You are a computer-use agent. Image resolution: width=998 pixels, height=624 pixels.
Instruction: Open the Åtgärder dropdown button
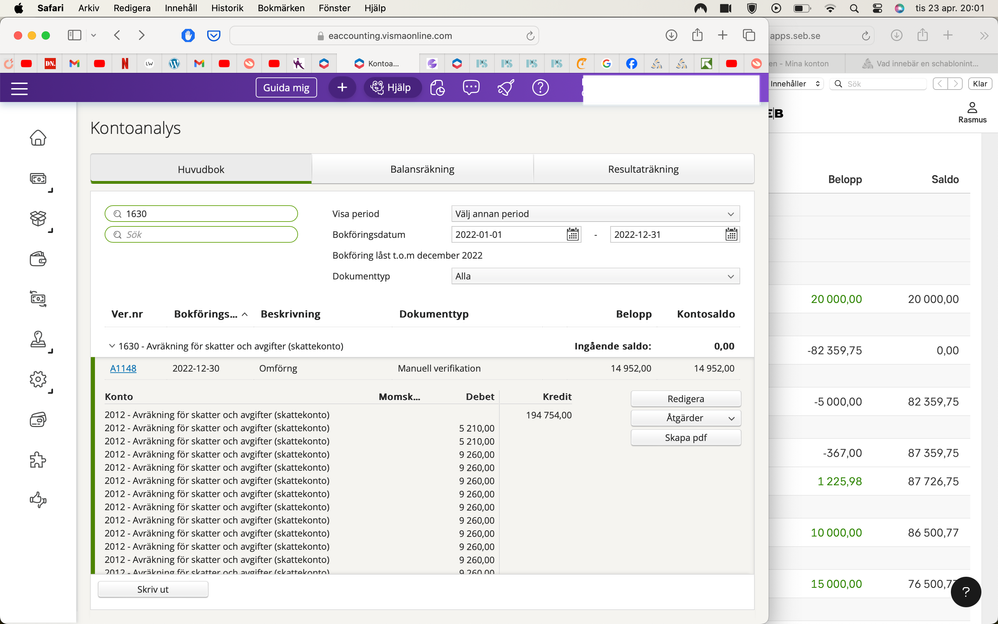[685, 418]
